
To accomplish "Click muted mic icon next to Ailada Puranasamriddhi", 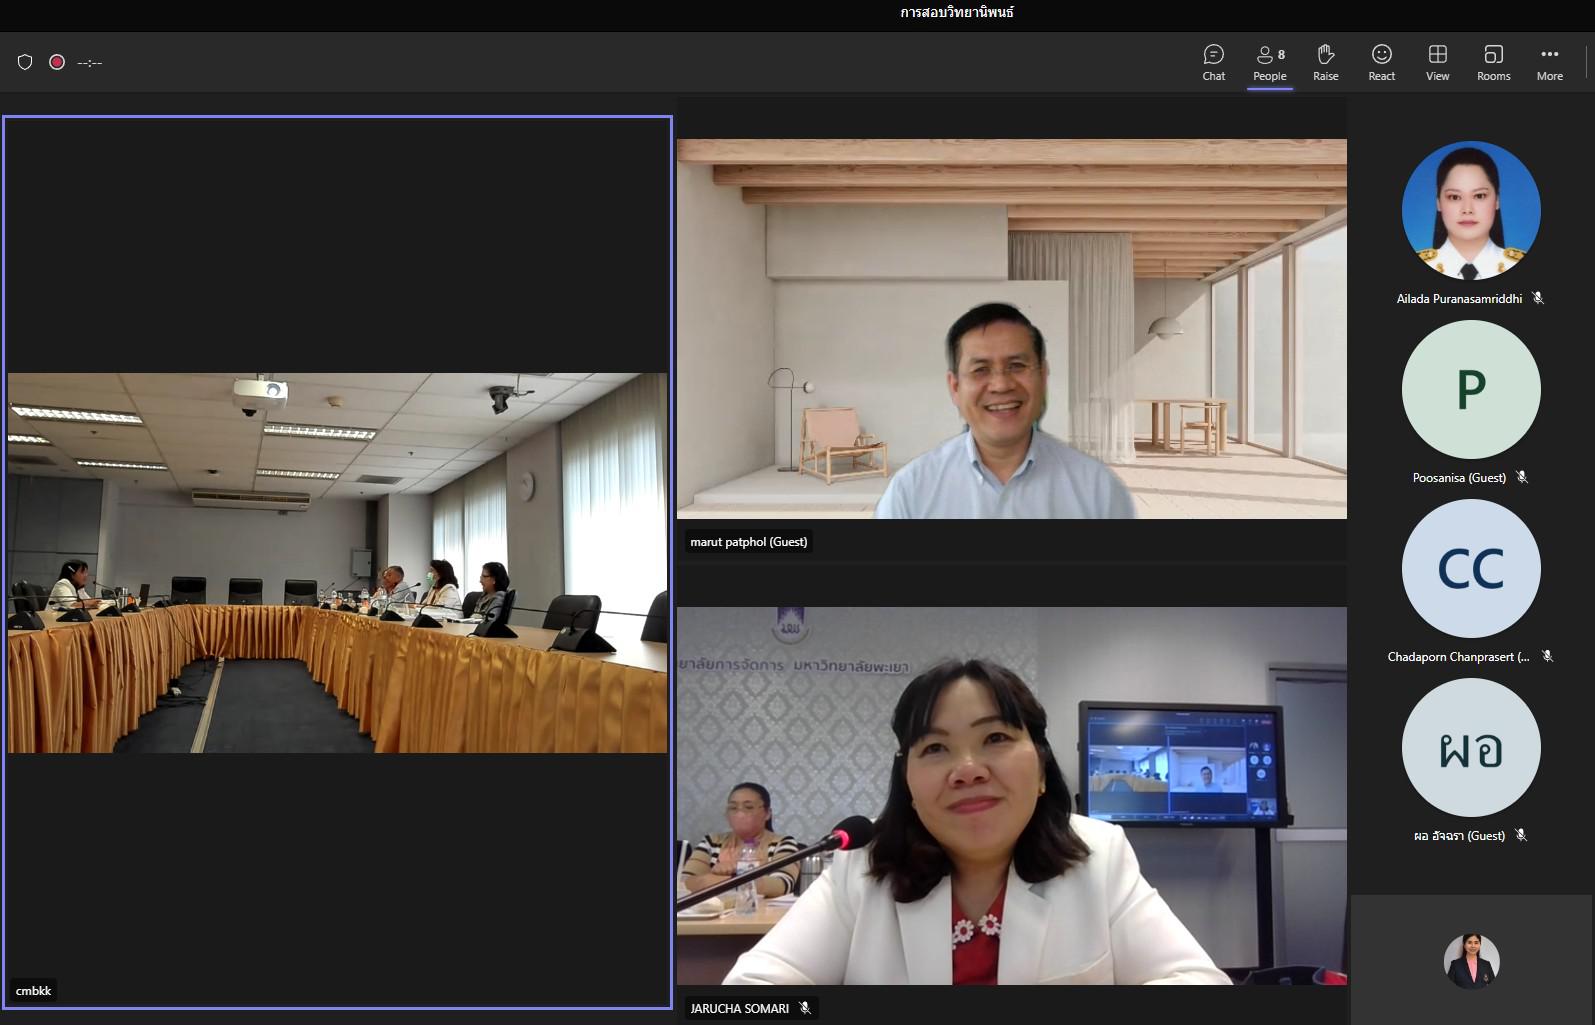I will coord(1538,298).
